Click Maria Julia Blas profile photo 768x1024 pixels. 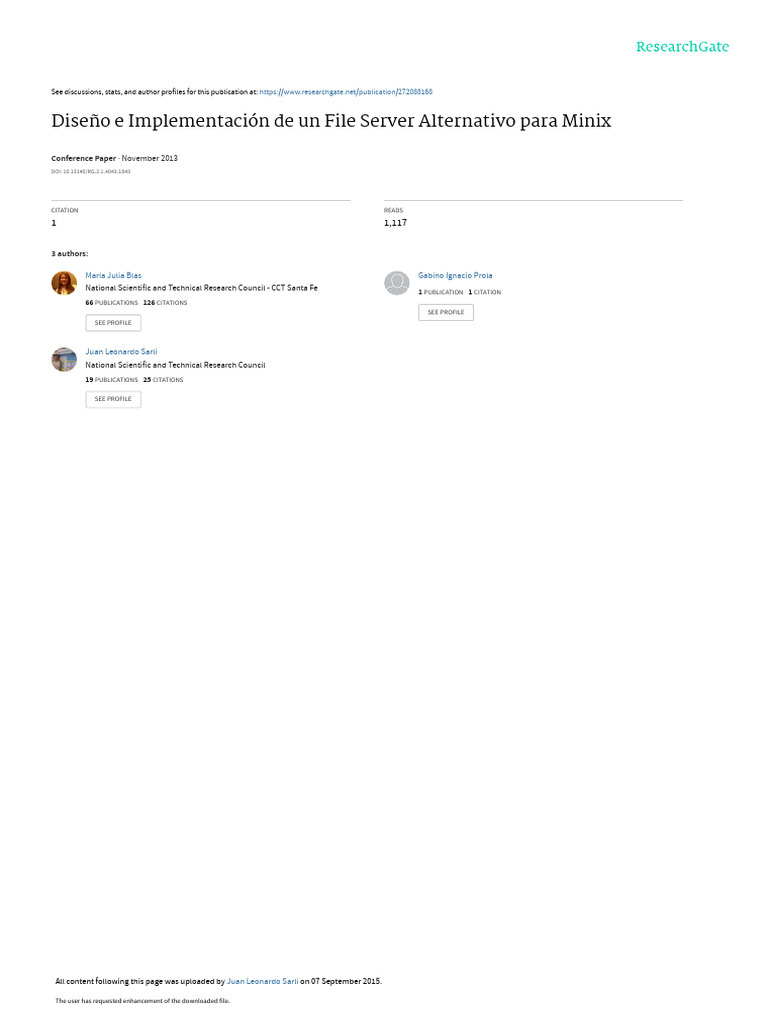[x=64, y=283]
